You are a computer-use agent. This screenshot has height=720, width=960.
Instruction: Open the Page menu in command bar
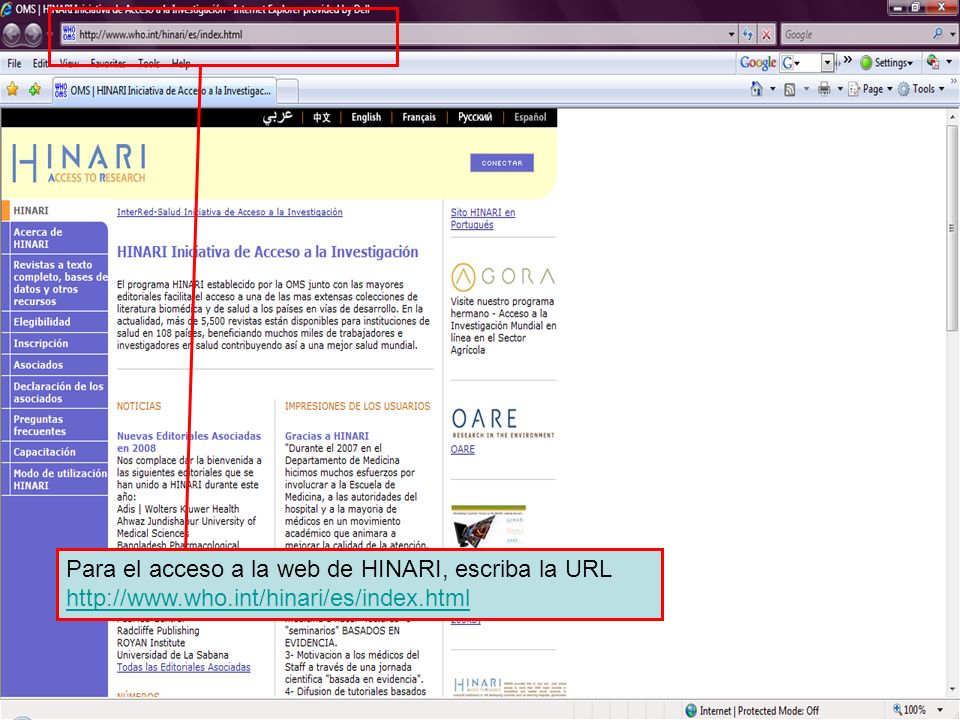point(870,89)
